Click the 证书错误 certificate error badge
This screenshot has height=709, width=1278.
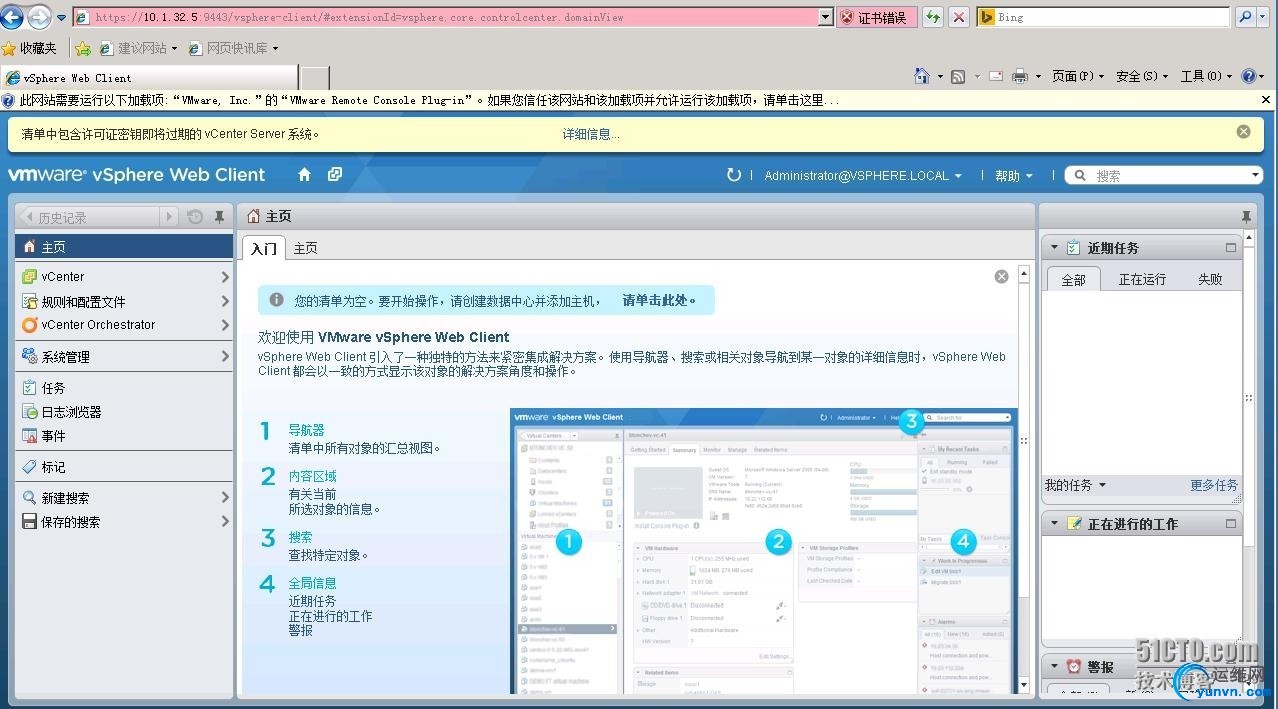(x=877, y=17)
